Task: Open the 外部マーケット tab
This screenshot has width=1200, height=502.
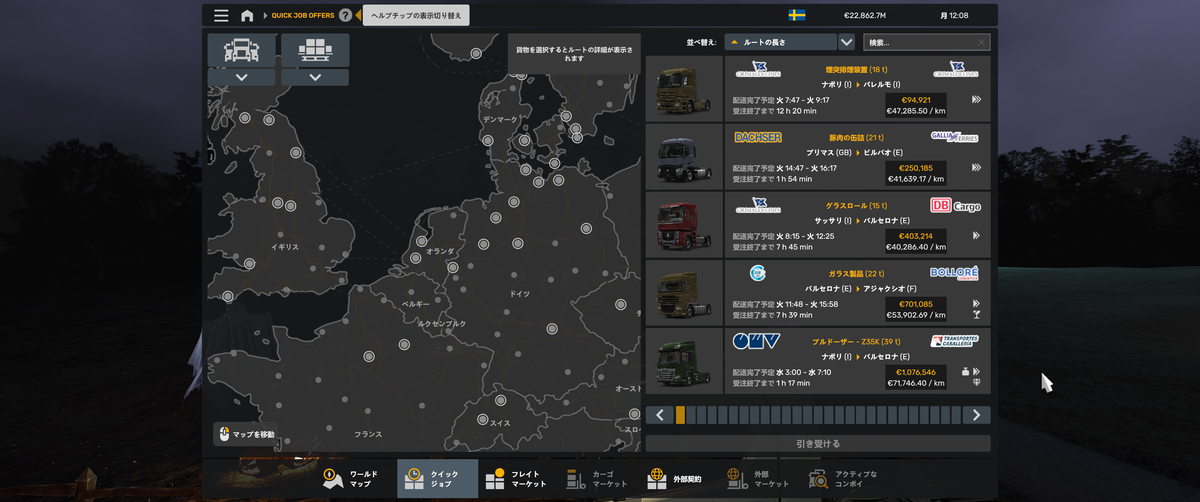Action: coord(759,479)
